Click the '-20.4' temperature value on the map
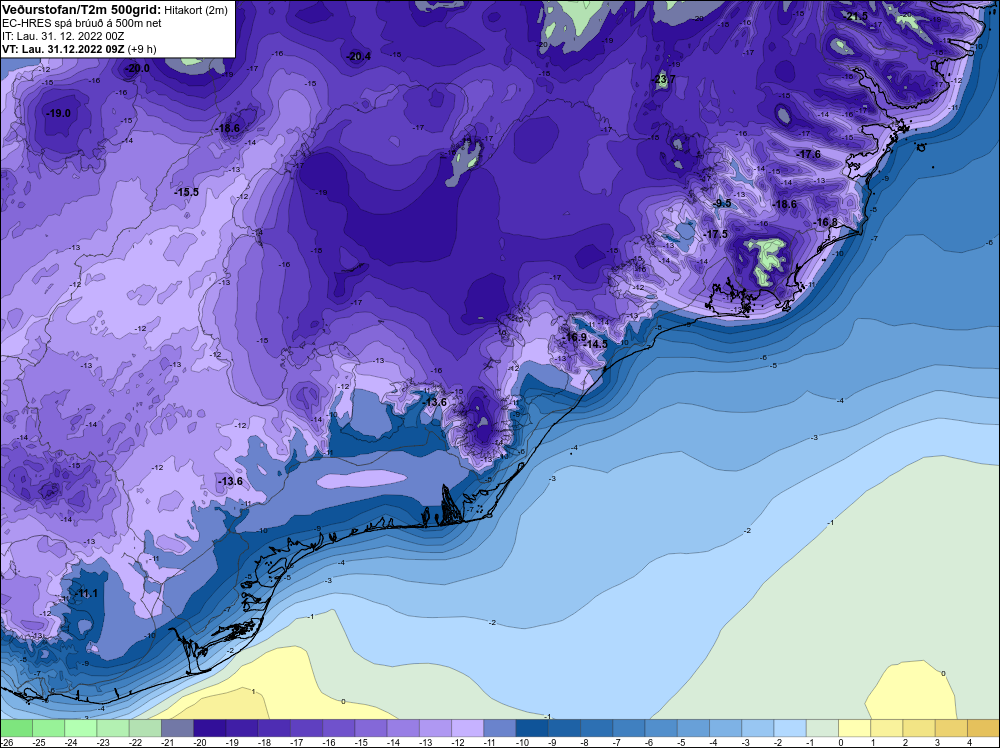The height and width of the screenshot is (748, 1000). (x=358, y=57)
